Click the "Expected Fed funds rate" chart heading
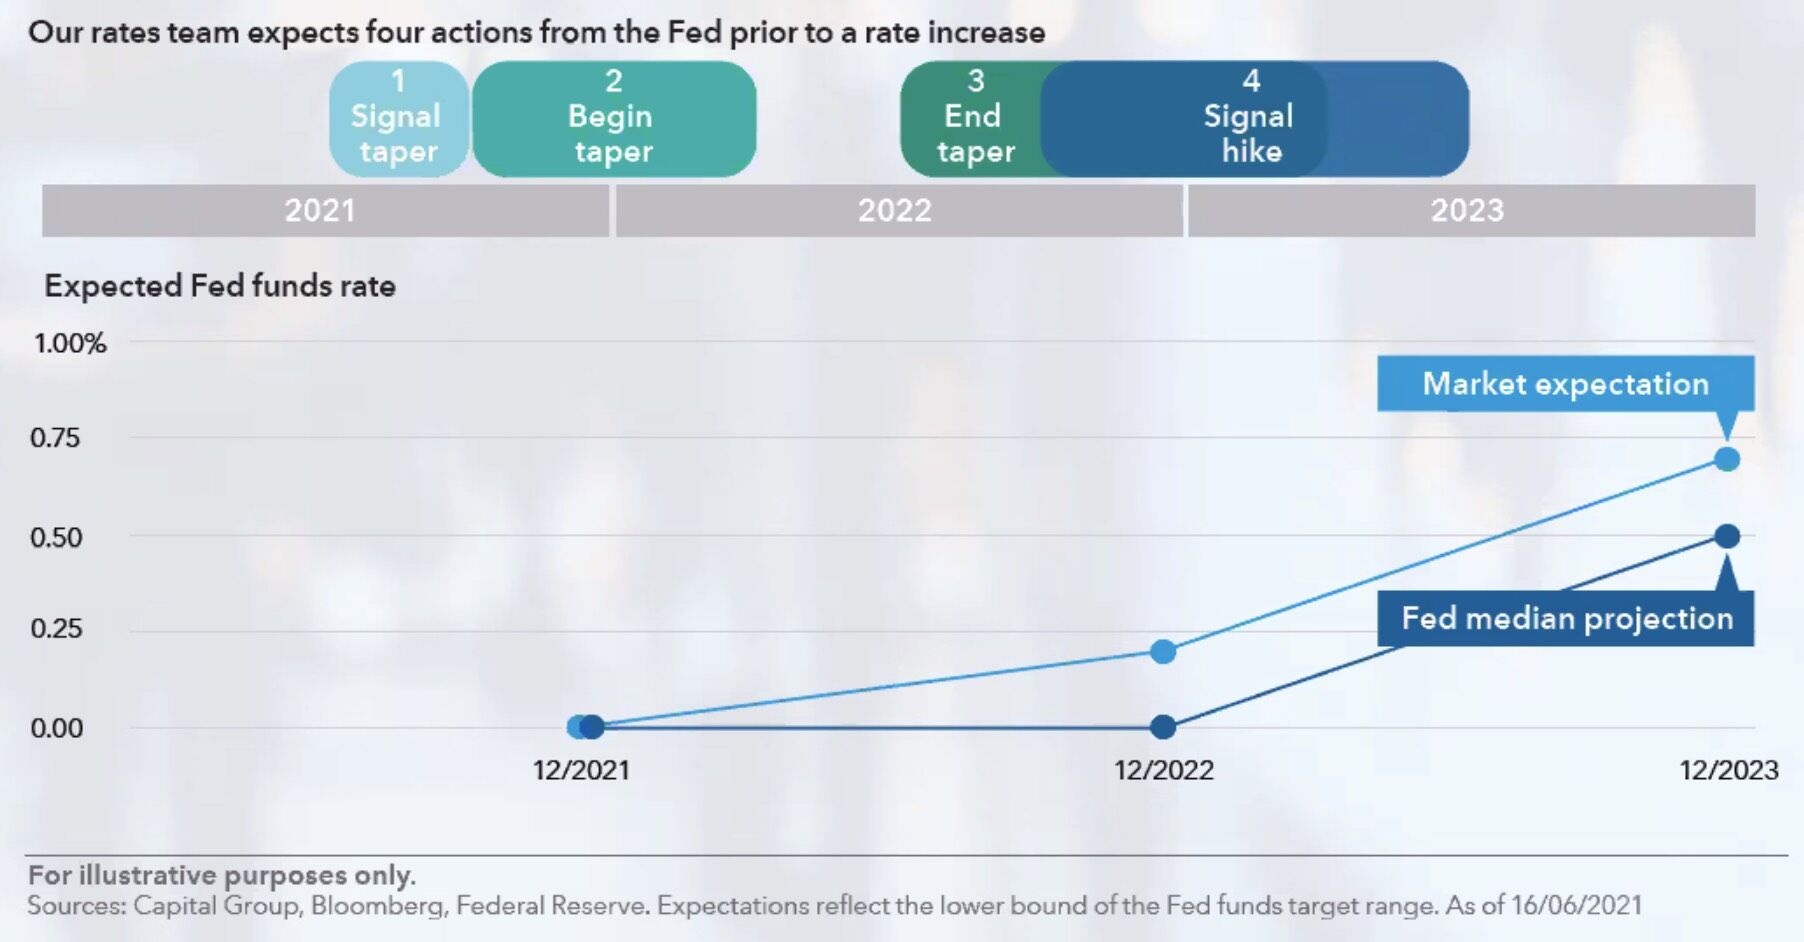The height and width of the screenshot is (942, 1804). point(220,286)
